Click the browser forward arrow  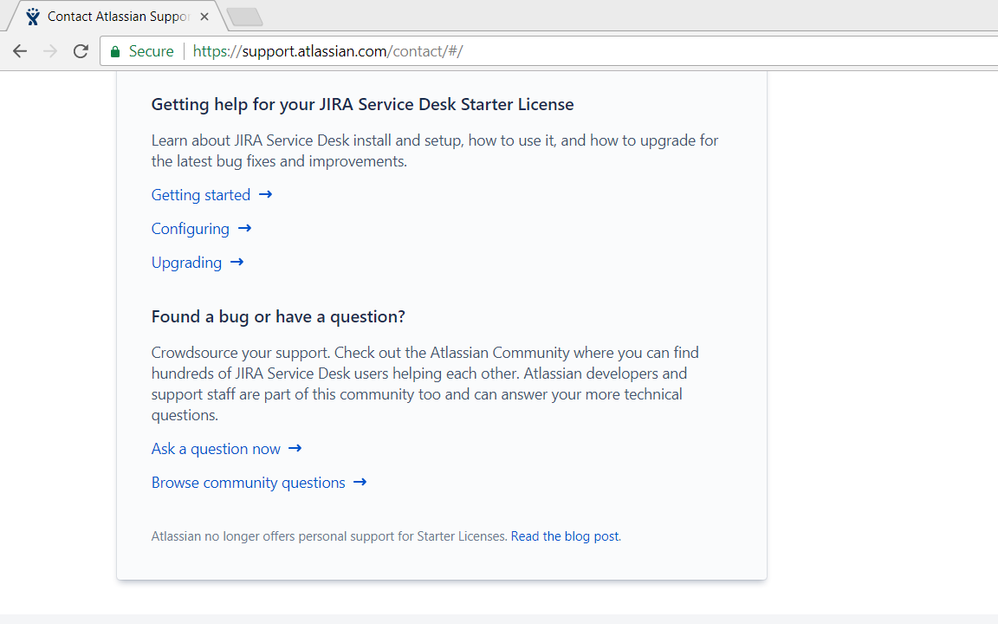coord(50,51)
